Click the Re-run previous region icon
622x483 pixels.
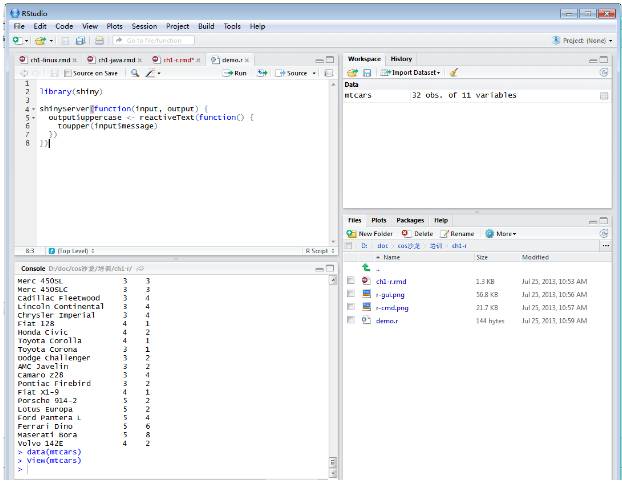[262, 73]
